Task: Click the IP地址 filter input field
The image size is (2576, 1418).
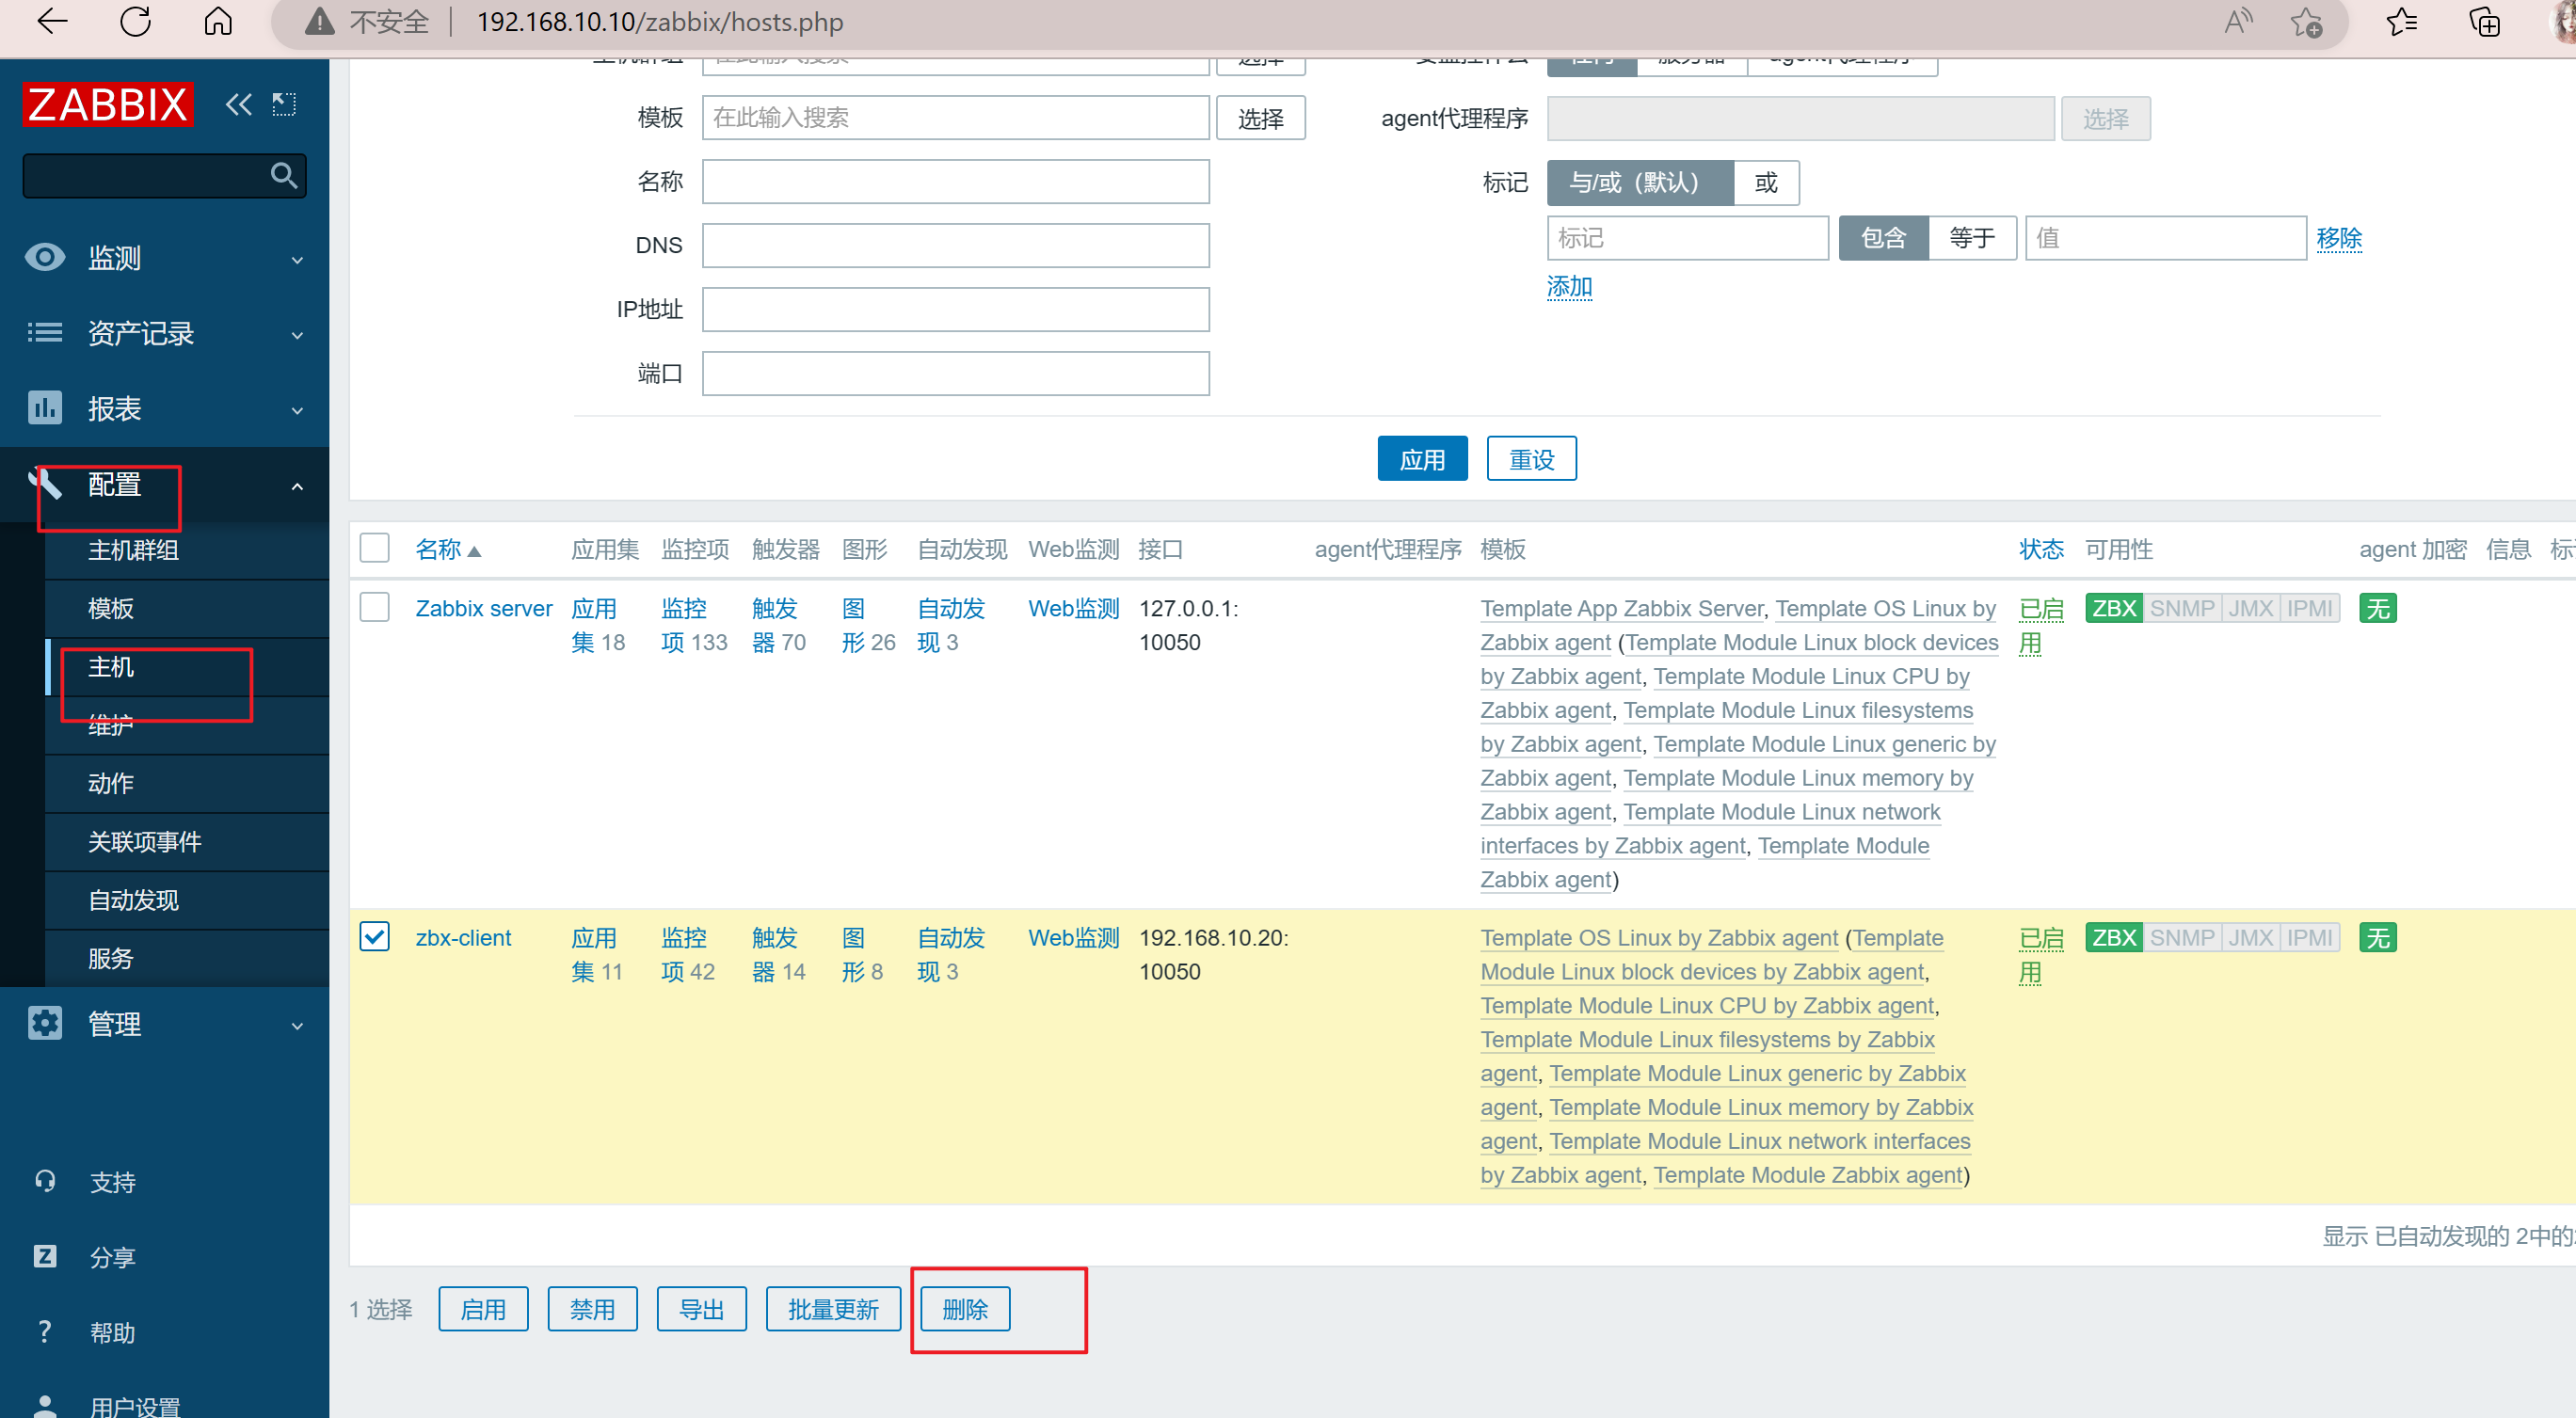Action: [x=955, y=310]
